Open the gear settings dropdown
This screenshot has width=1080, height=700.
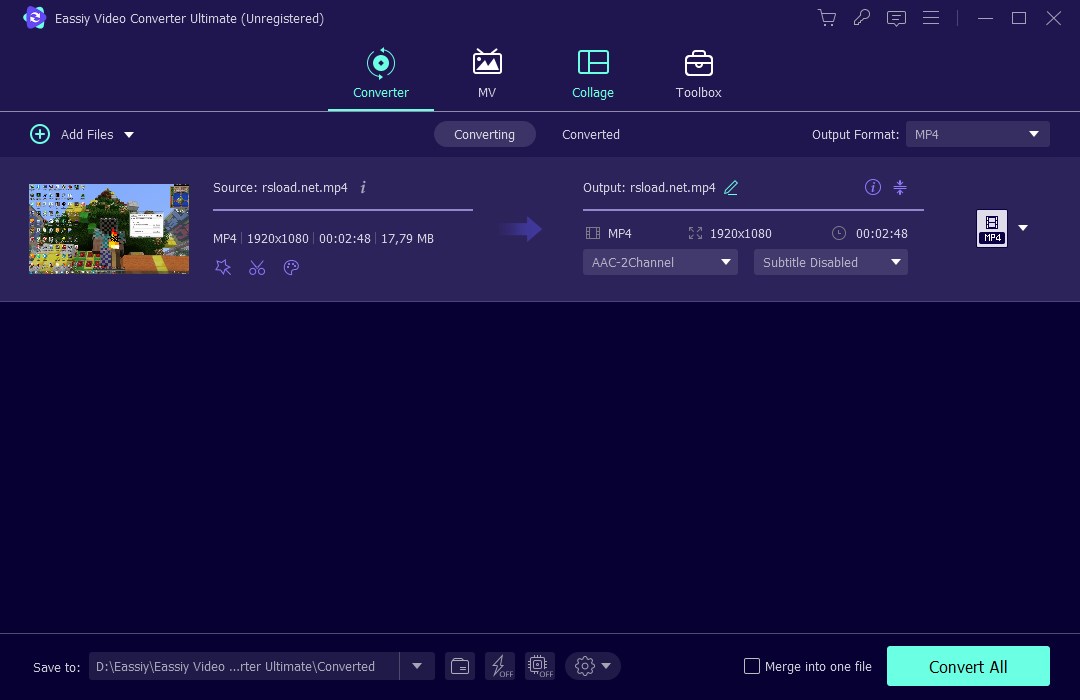coord(593,666)
